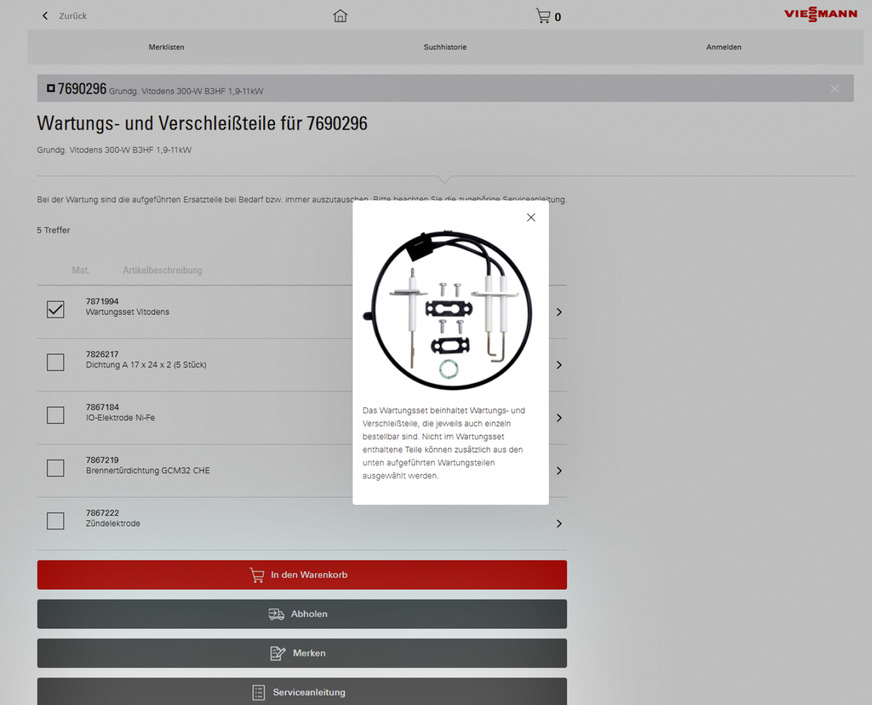Enable the Zündelektrode checkbox
This screenshot has height=705, width=872.
coord(55,521)
